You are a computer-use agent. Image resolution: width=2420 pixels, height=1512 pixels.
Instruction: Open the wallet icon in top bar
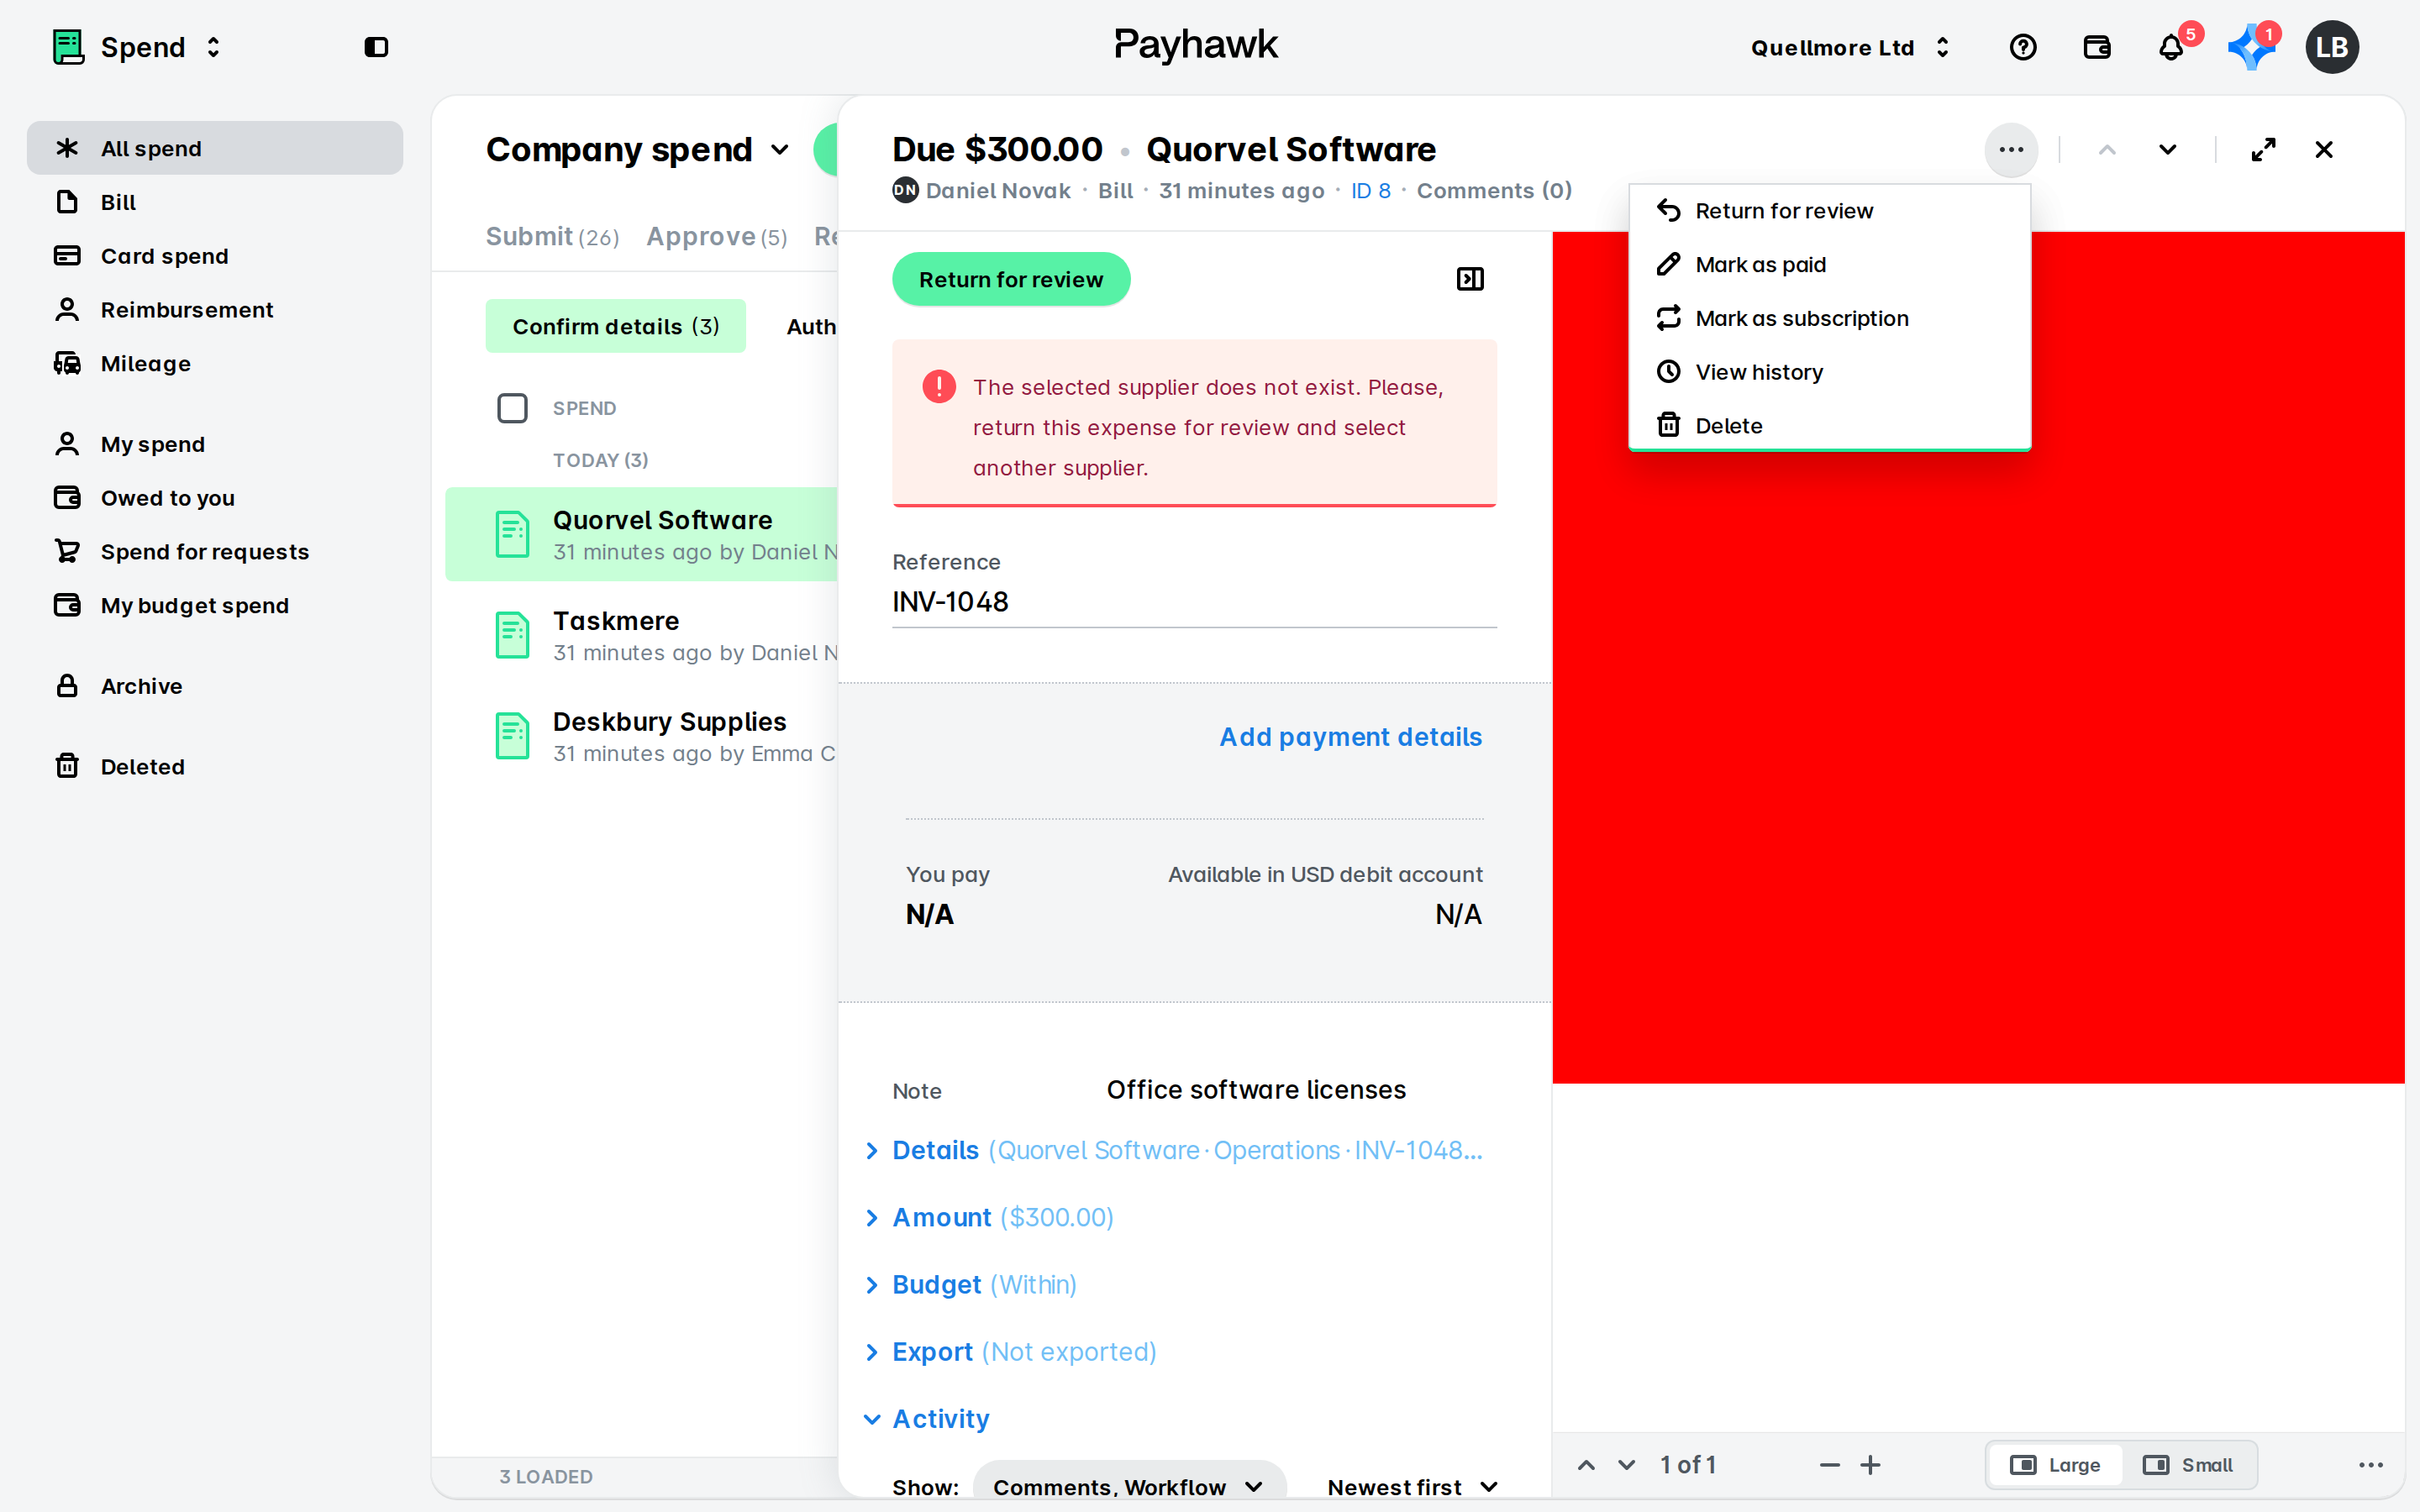coord(2096,47)
